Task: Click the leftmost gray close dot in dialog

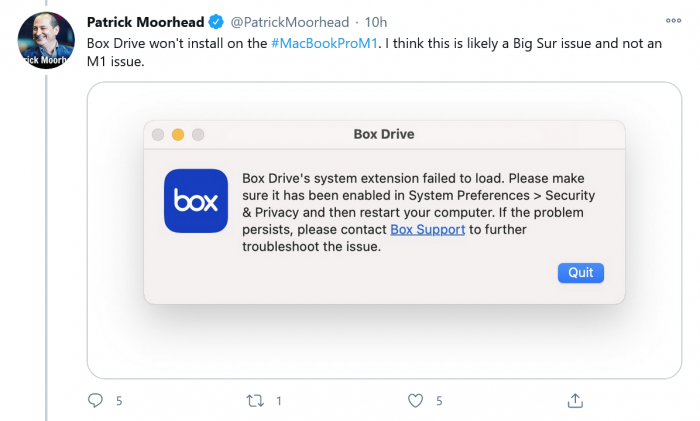Action: click(x=158, y=134)
